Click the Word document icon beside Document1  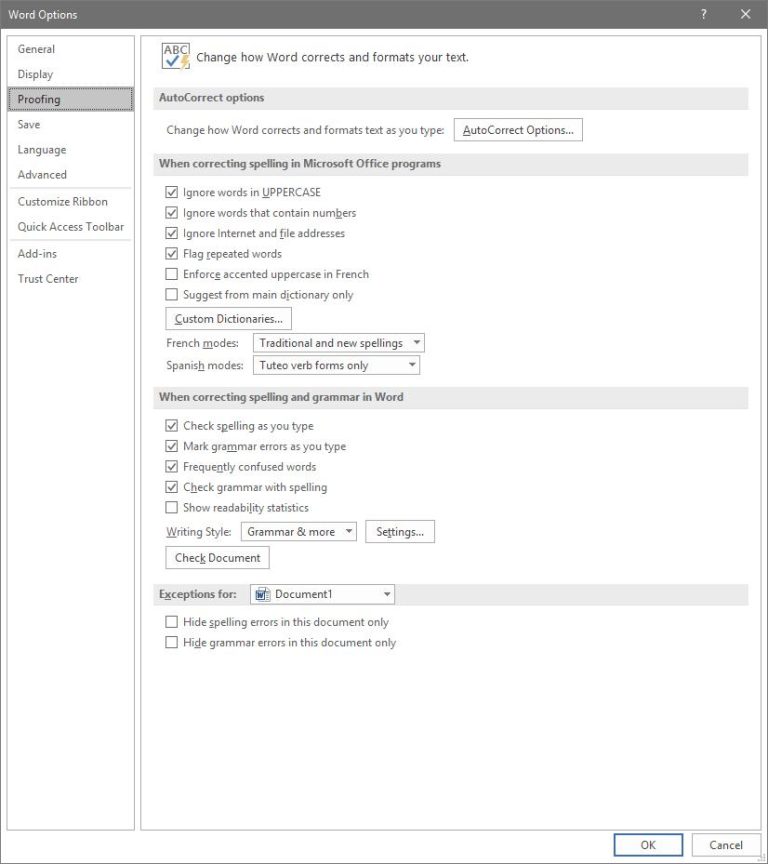click(x=263, y=594)
